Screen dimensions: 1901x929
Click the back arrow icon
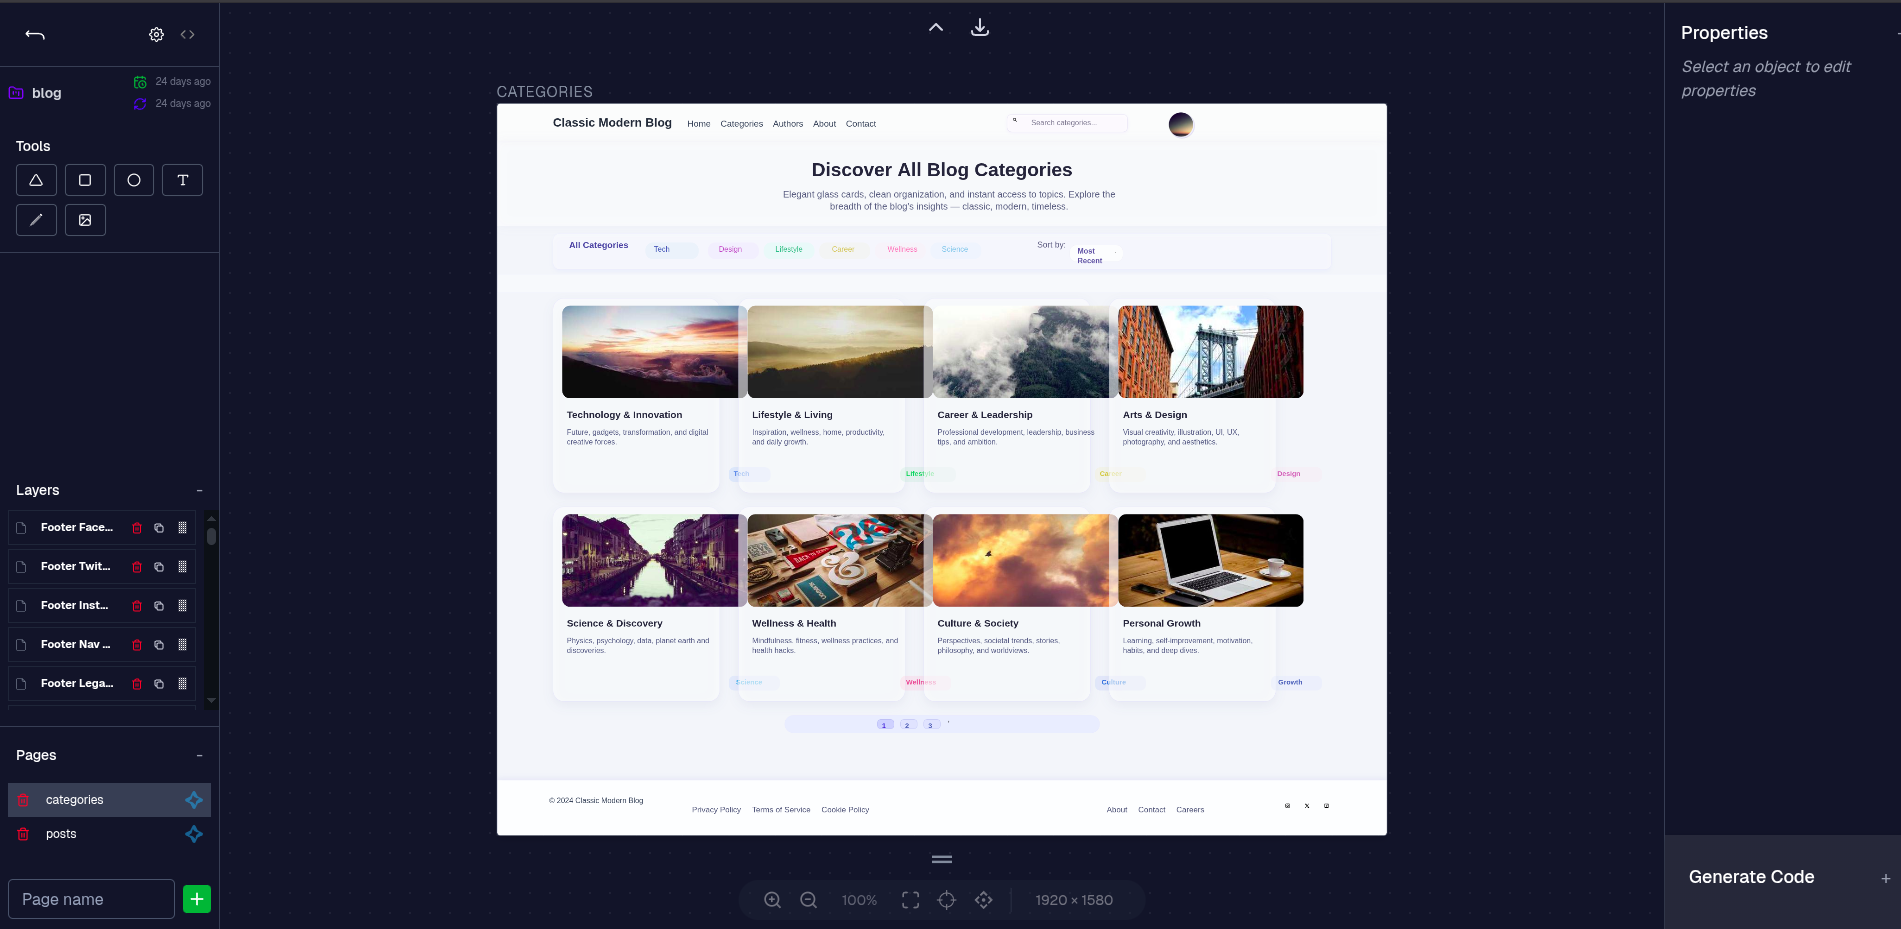[x=35, y=34]
